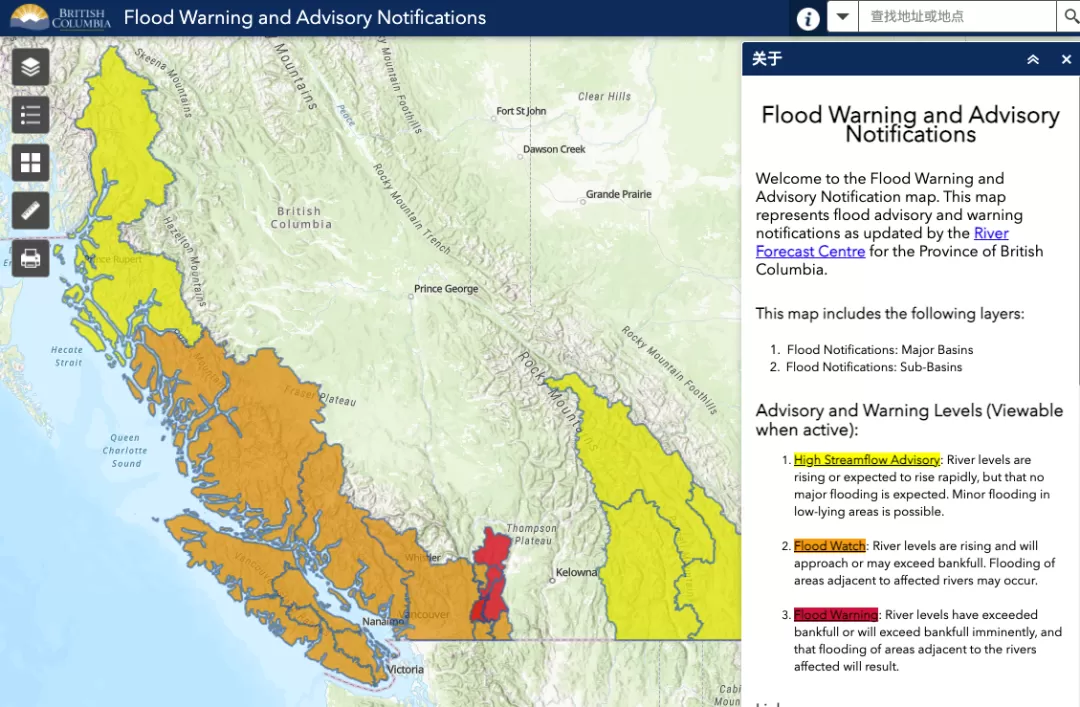Screen dimensions: 1080x707
Task: Click the search magnifier icon
Action: [x=1070, y=16]
